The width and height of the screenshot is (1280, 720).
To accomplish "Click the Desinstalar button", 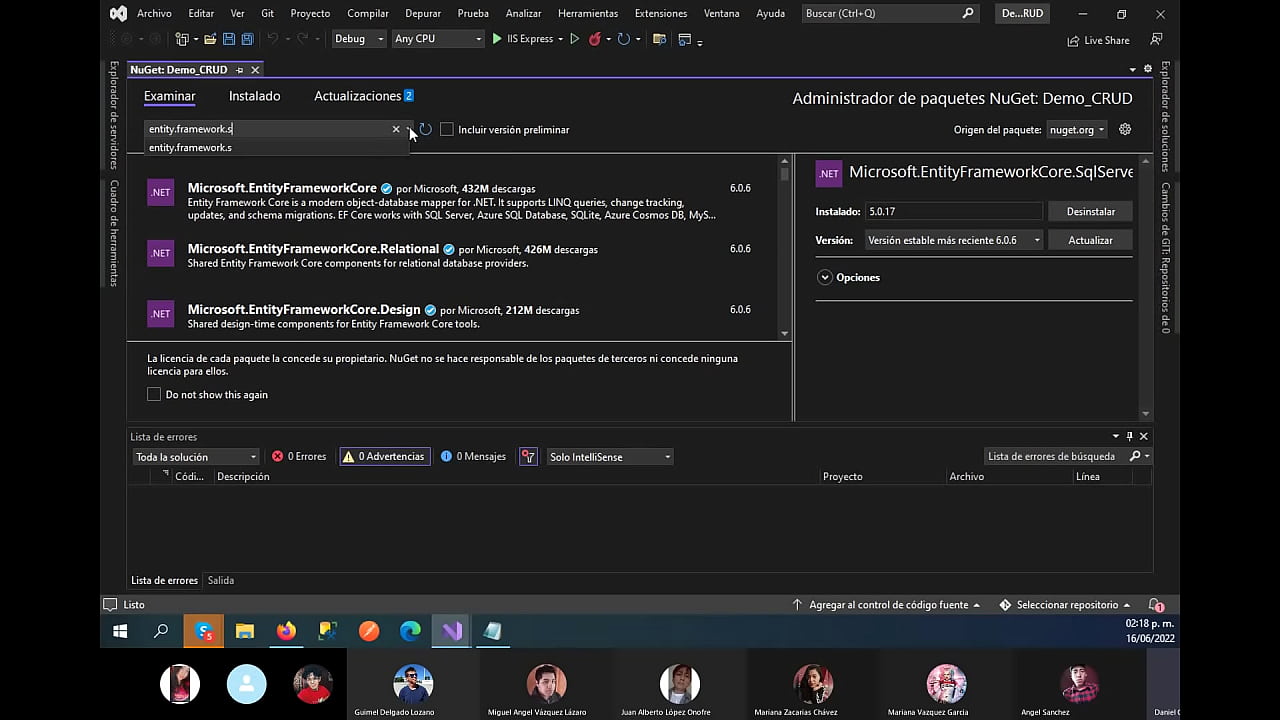I will 1092,211.
